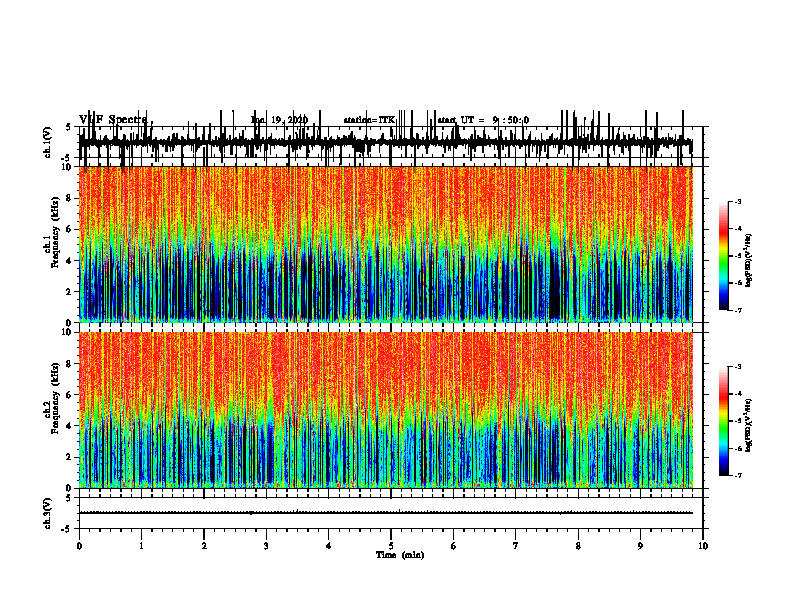
Task: Click the '8' kHz tick on ch.2 axis
Action: pos(70,364)
